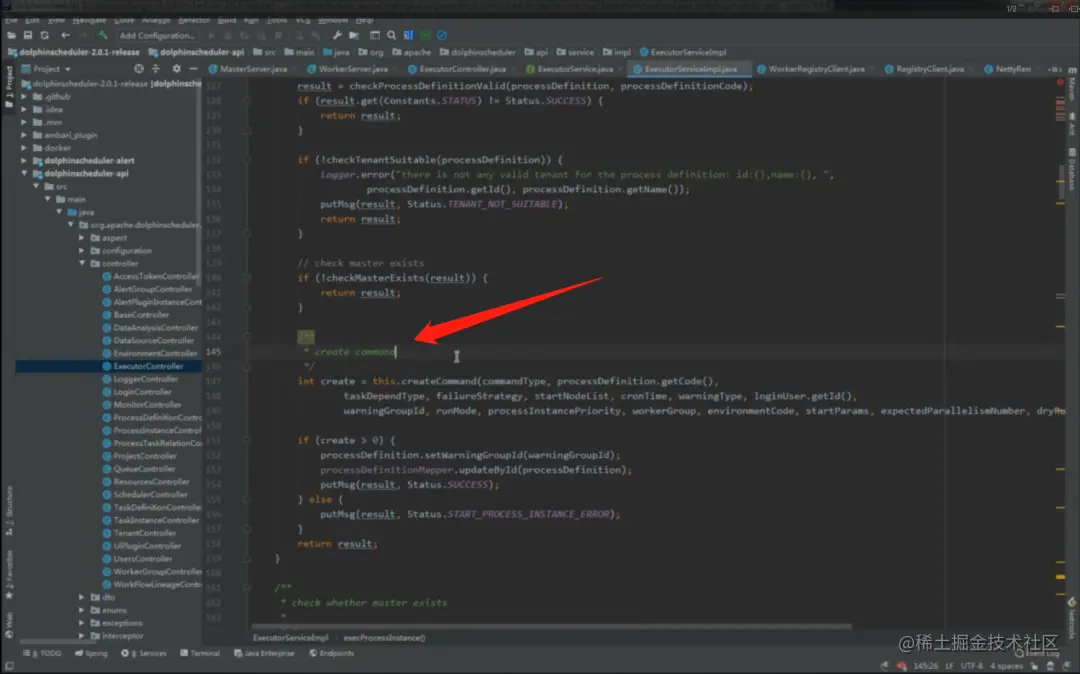Image resolution: width=1080 pixels, height=674 pixels.
Task: Expand the docker folder
Action: tap(25, 148)
